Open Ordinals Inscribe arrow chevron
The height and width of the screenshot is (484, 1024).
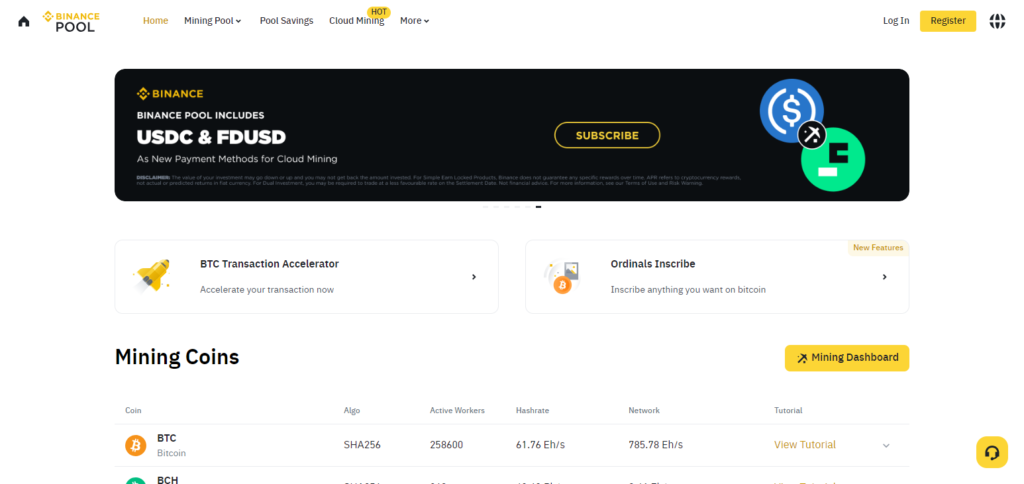884,277
